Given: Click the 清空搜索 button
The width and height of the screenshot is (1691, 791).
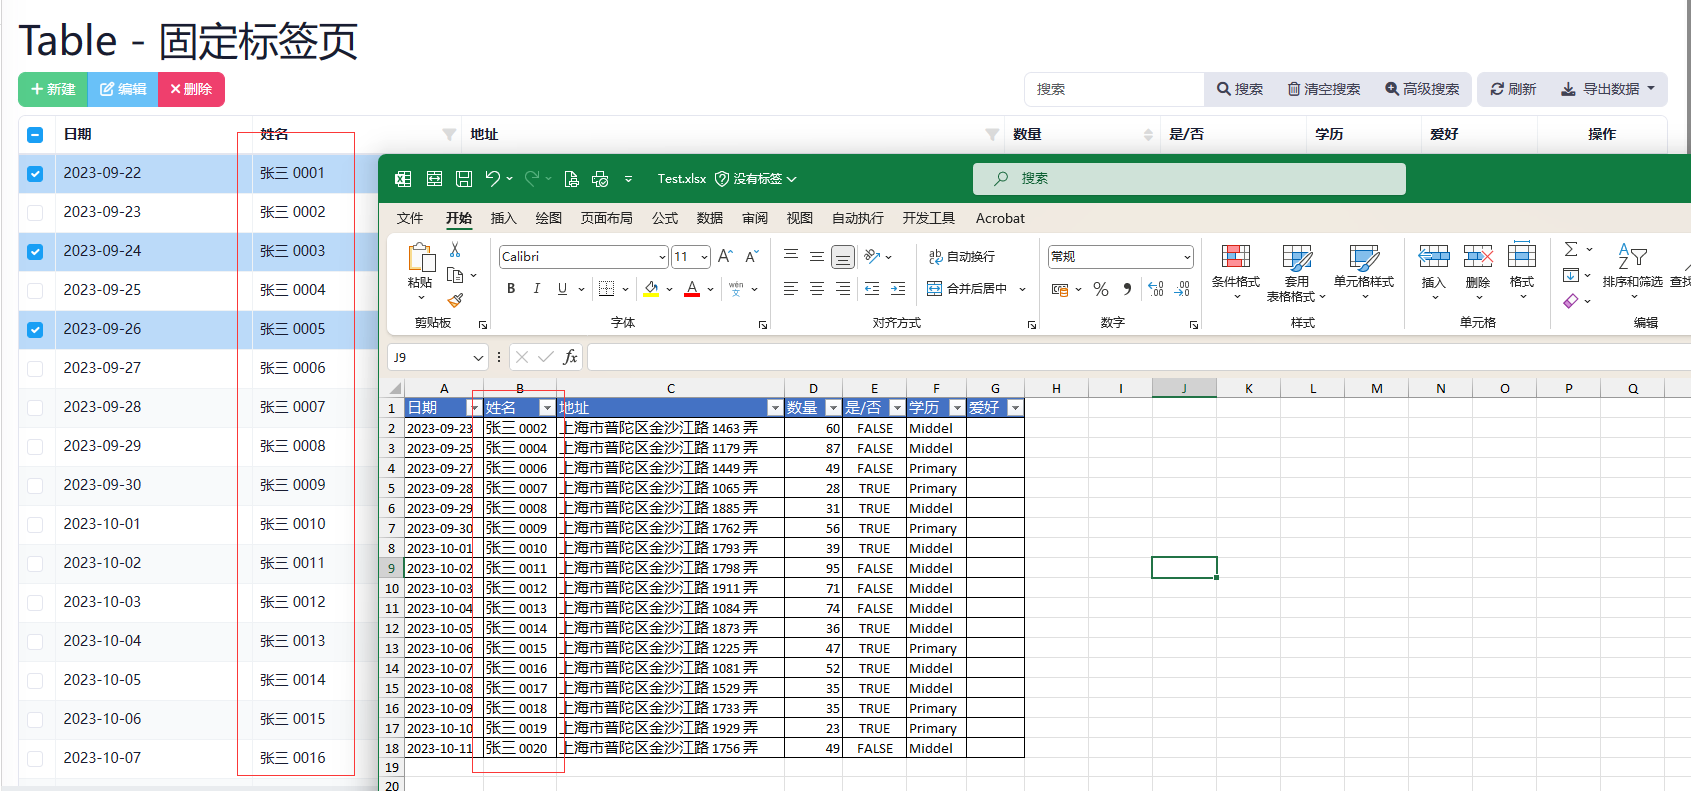Looking at the screenshot, I should point(1324,89).
